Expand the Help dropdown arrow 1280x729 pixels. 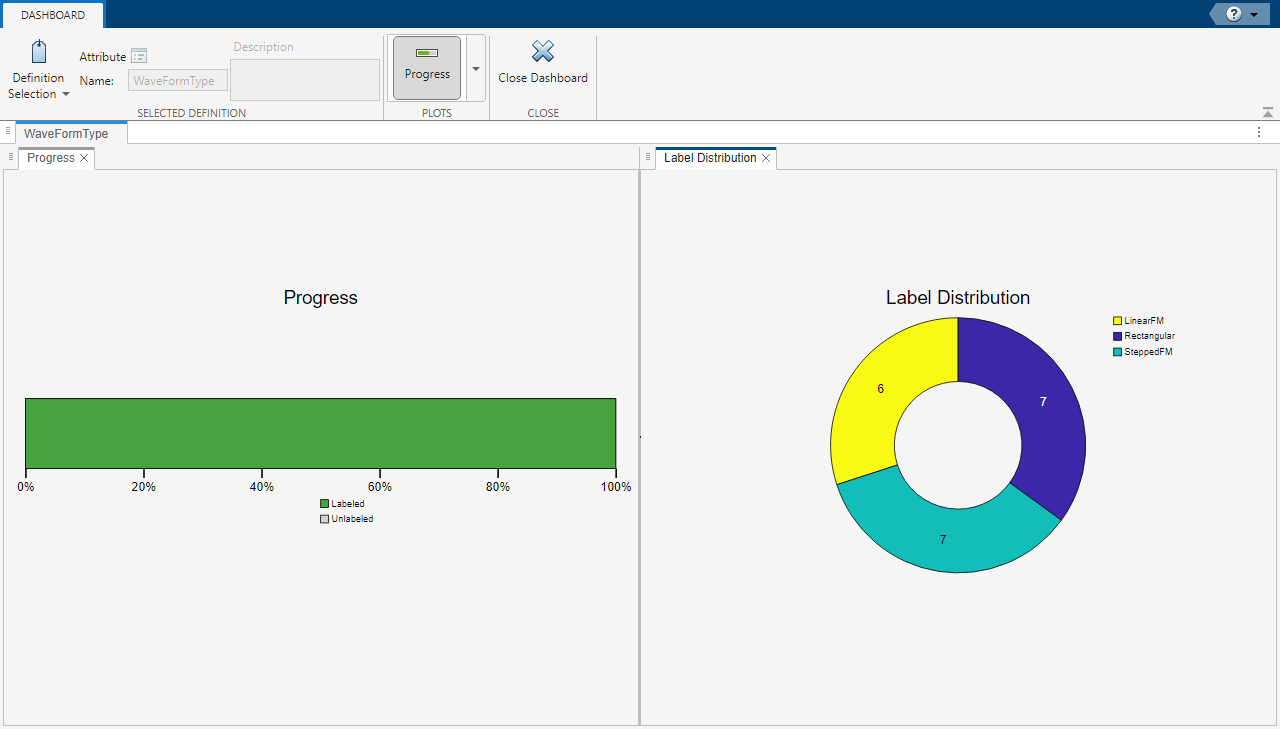[x=1254, y=15]
